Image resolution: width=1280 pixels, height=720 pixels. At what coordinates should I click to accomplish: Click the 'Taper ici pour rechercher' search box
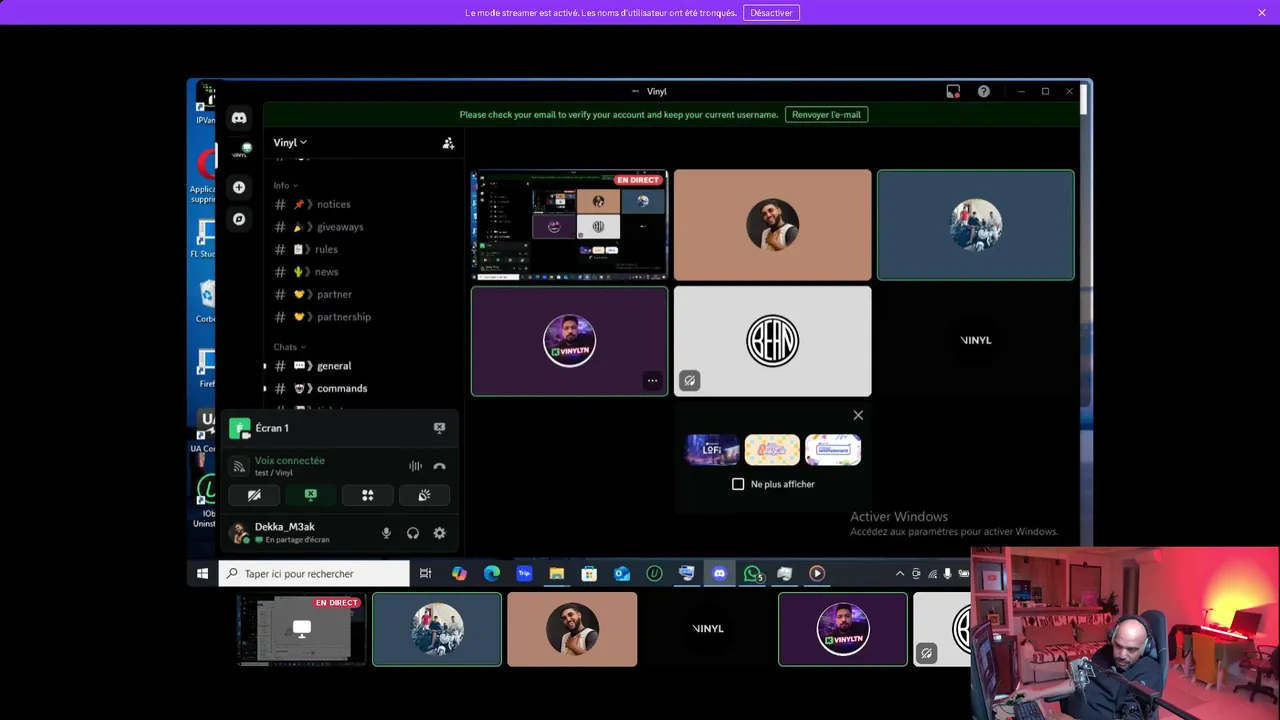click(314, 573)
